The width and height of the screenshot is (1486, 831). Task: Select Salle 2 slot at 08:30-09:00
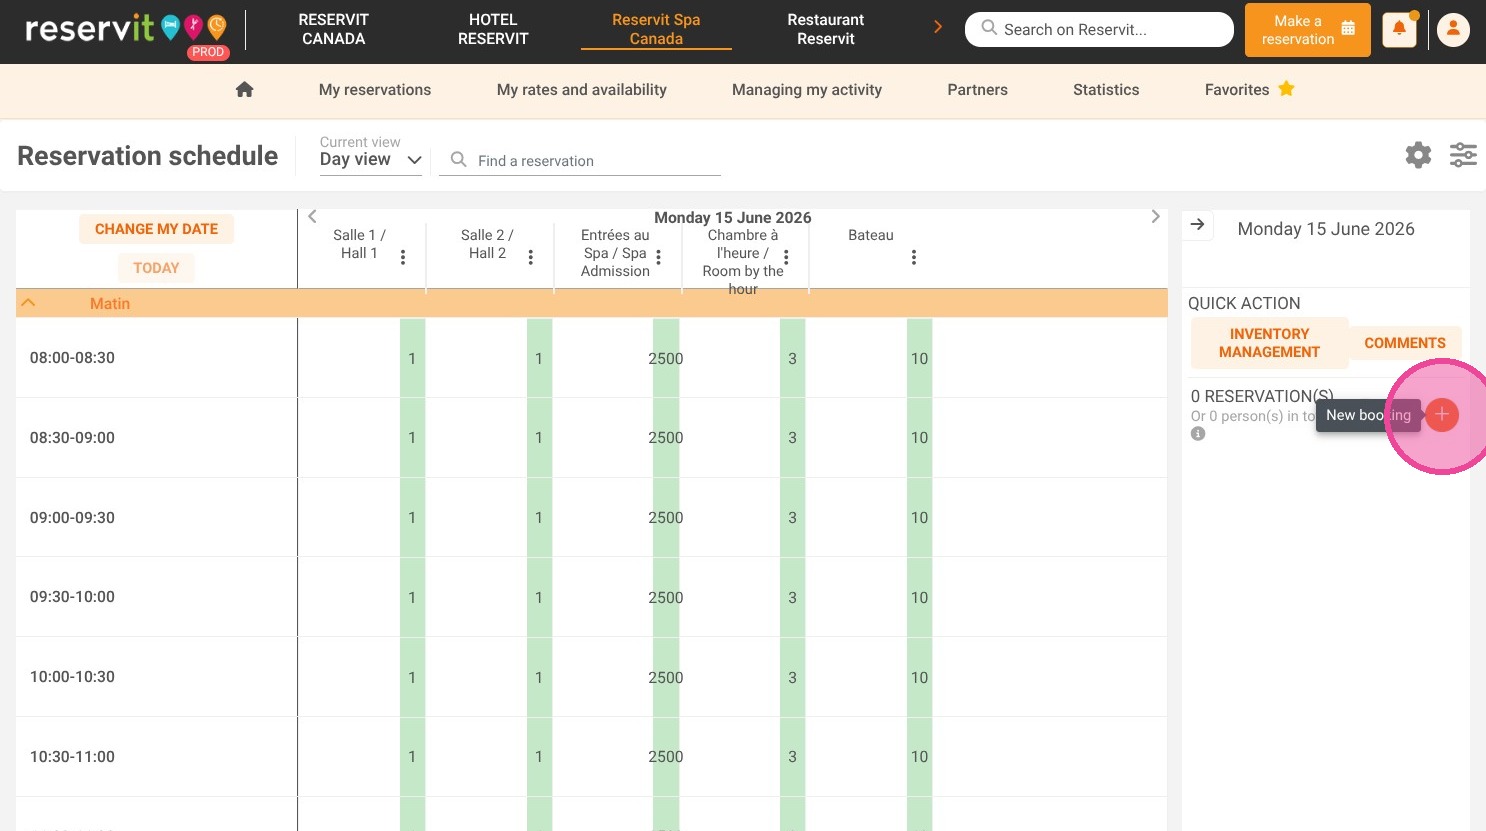coord(539,437)
